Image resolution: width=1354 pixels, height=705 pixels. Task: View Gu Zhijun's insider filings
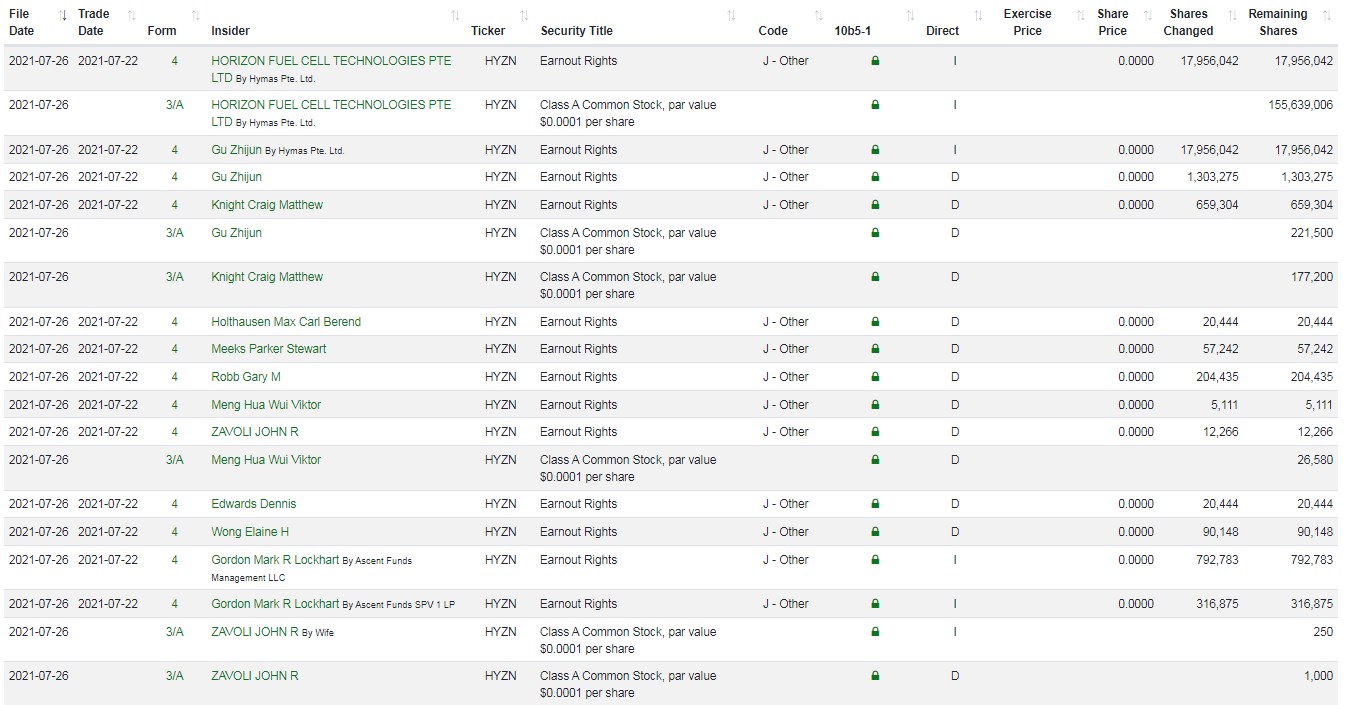click(238, 177)
